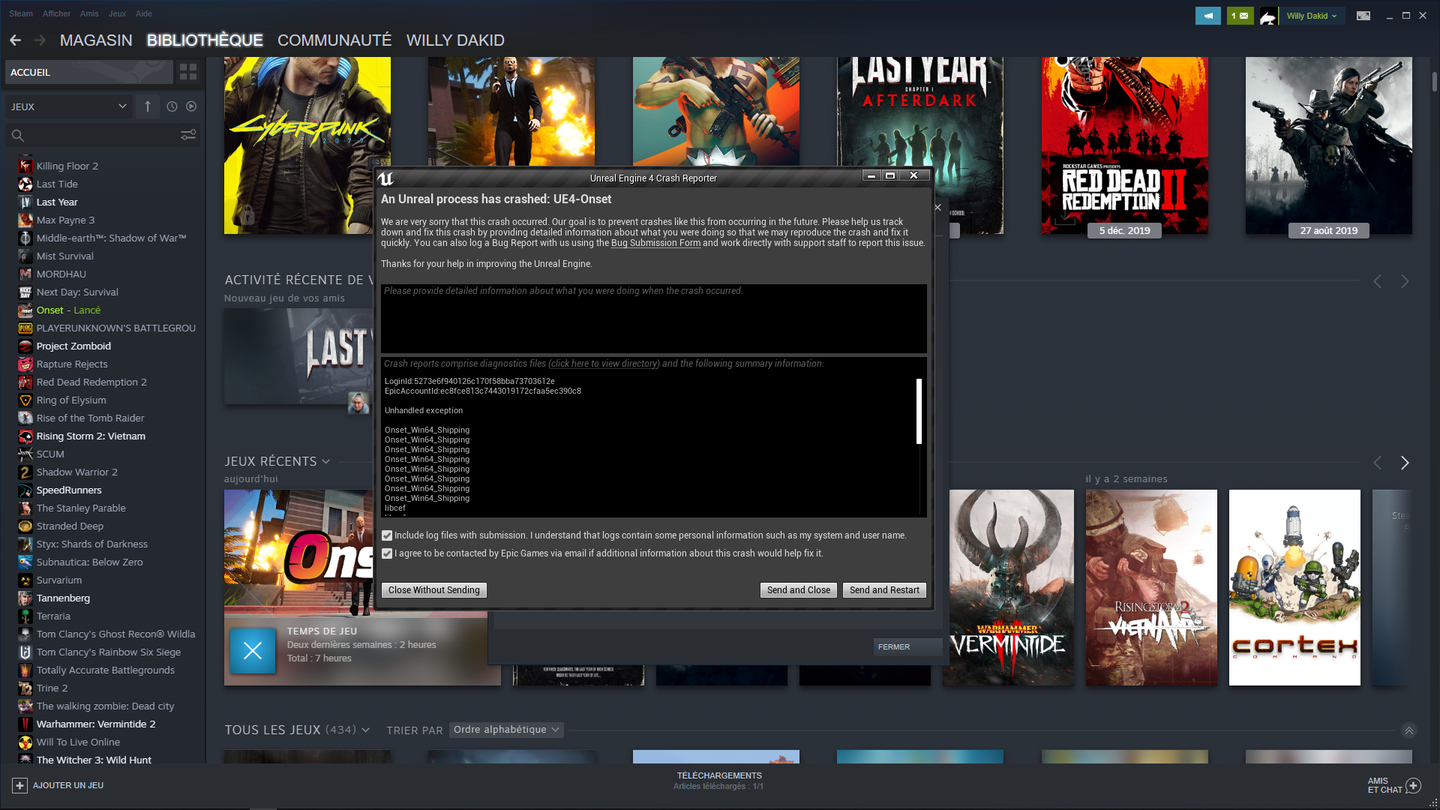
Task: Open Red Dead Redemption II cover
Action: 1125,145
